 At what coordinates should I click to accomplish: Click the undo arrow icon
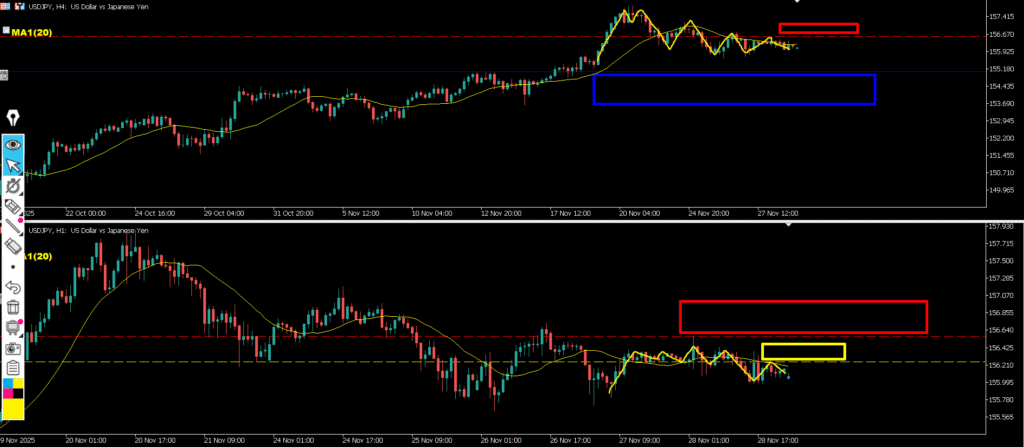click(13, 287)
